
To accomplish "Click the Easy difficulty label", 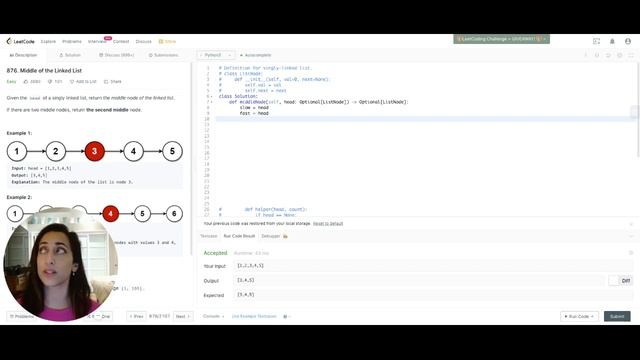I will (x=11, y=82).
